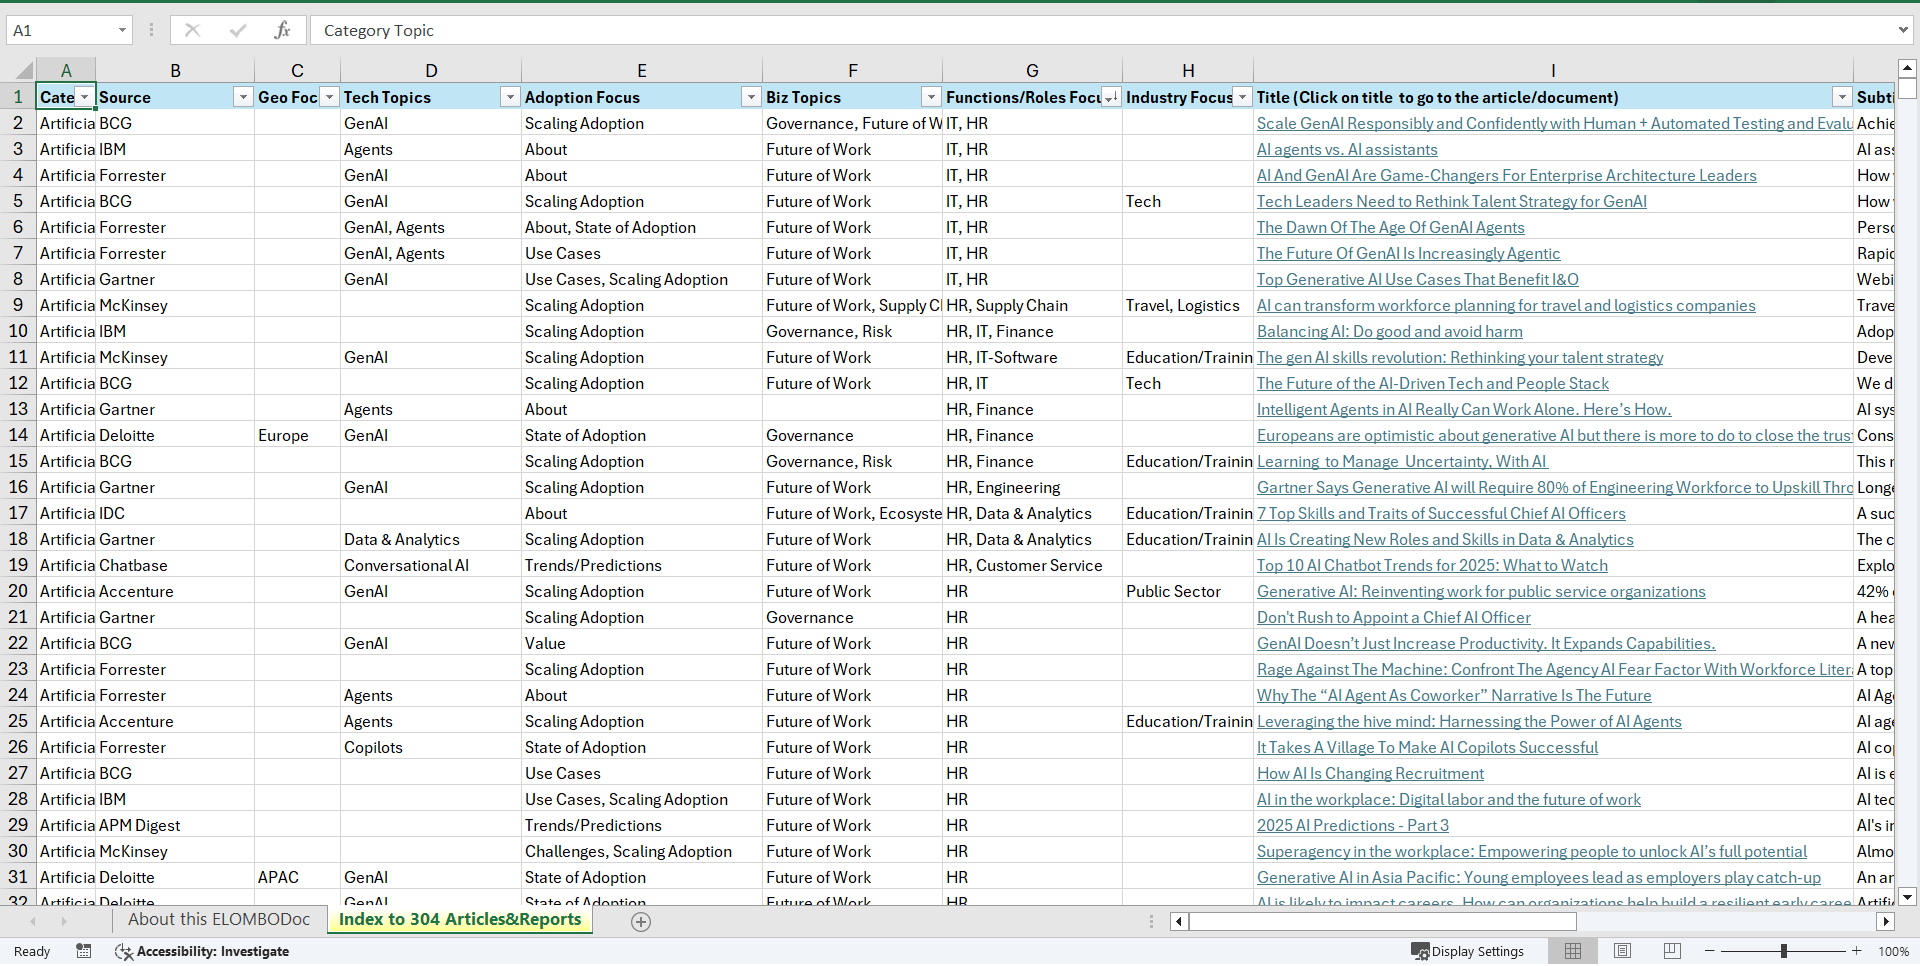Select the 'APM Digest' source cell

coord(175,826)
